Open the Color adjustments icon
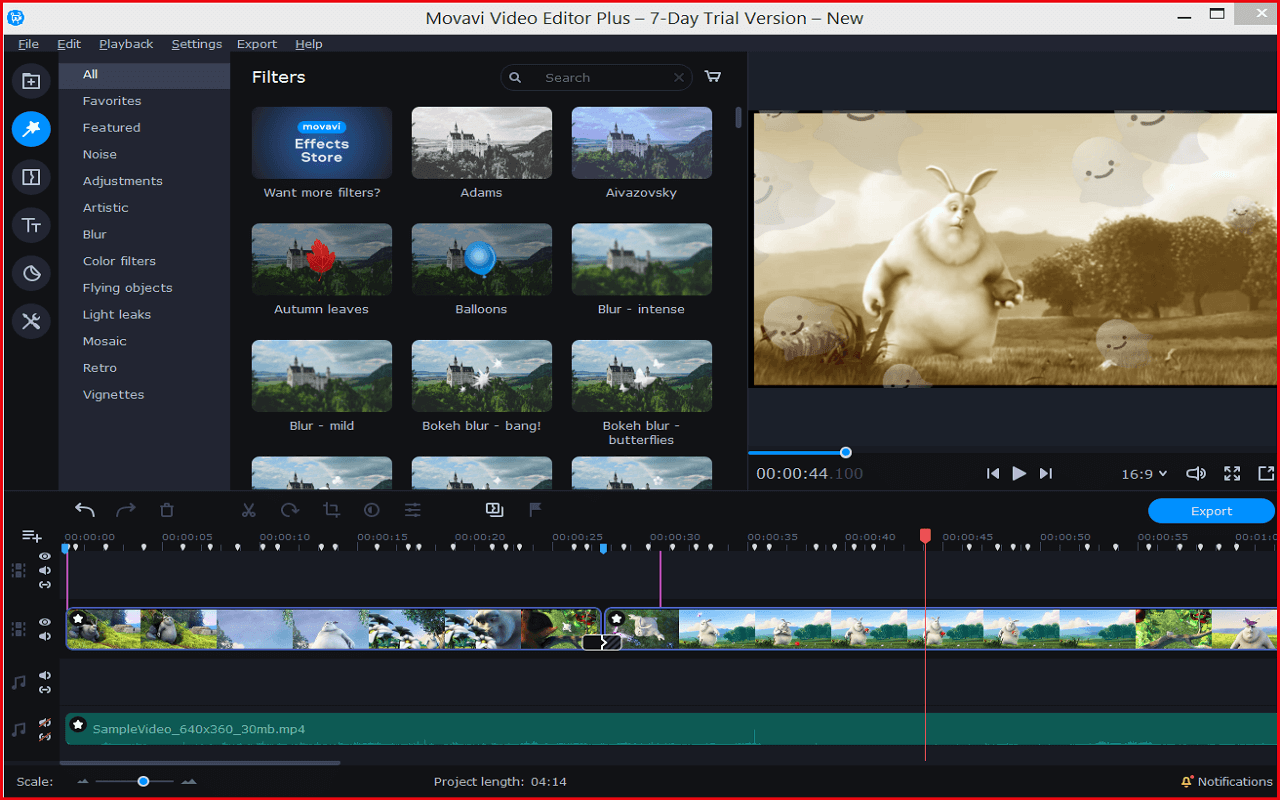This screenshot has width=1280, height=800. [x=372, y=510]
